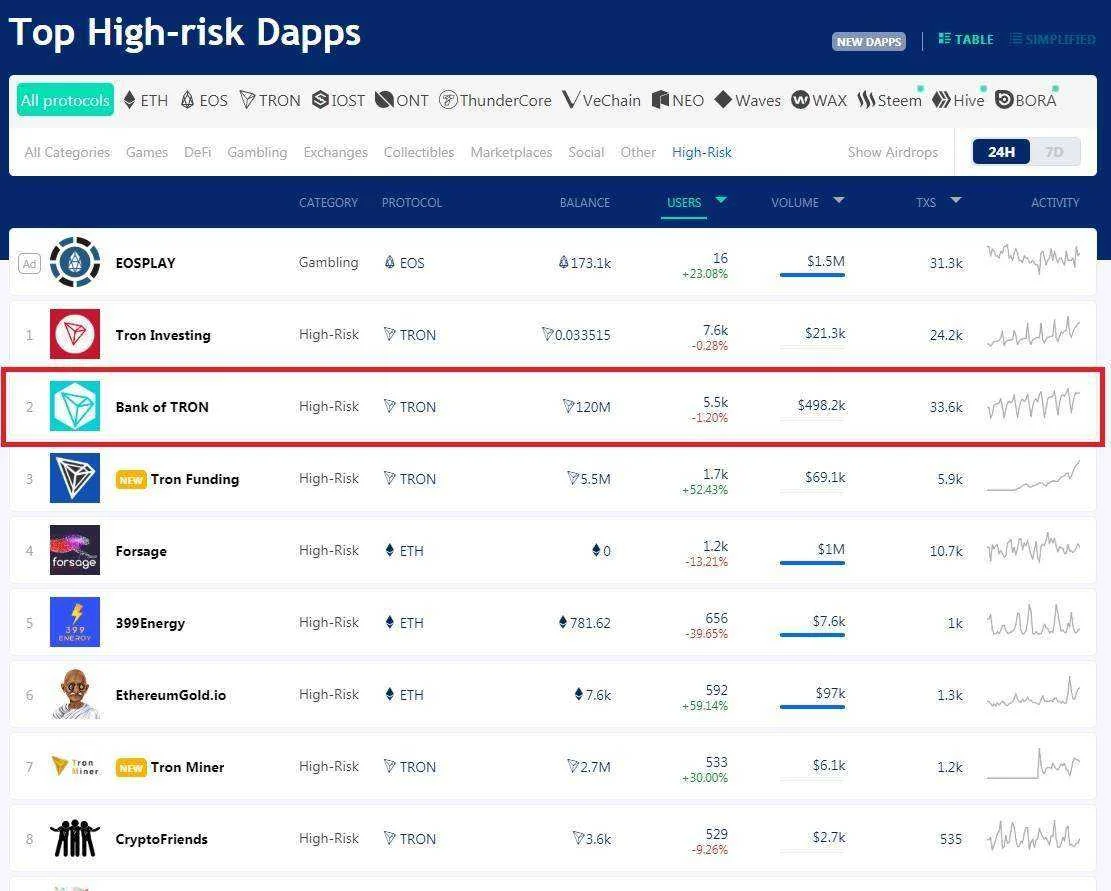Filter by ETH protocol
1111x891 pixels.
146,101
